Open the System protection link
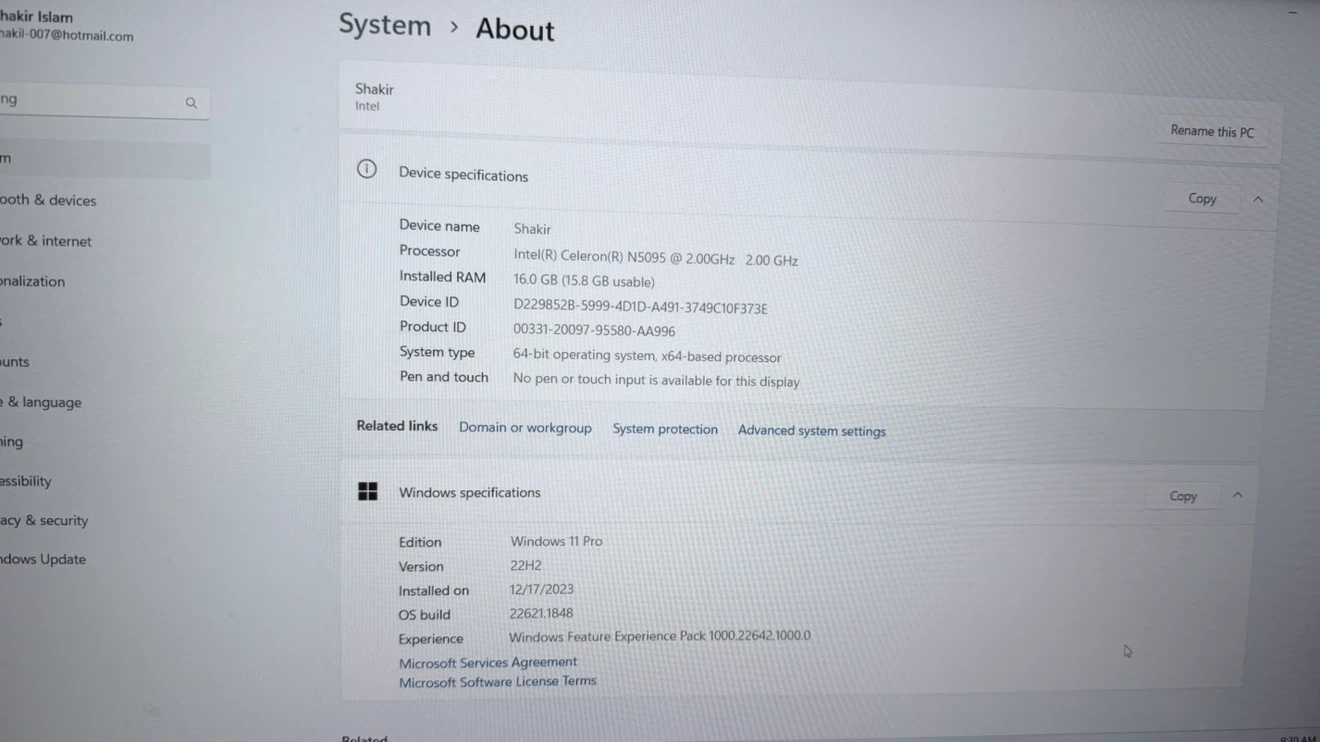The width and height of the screenshot is (1320, 742). pyautogui.click(x=665, y=429)
